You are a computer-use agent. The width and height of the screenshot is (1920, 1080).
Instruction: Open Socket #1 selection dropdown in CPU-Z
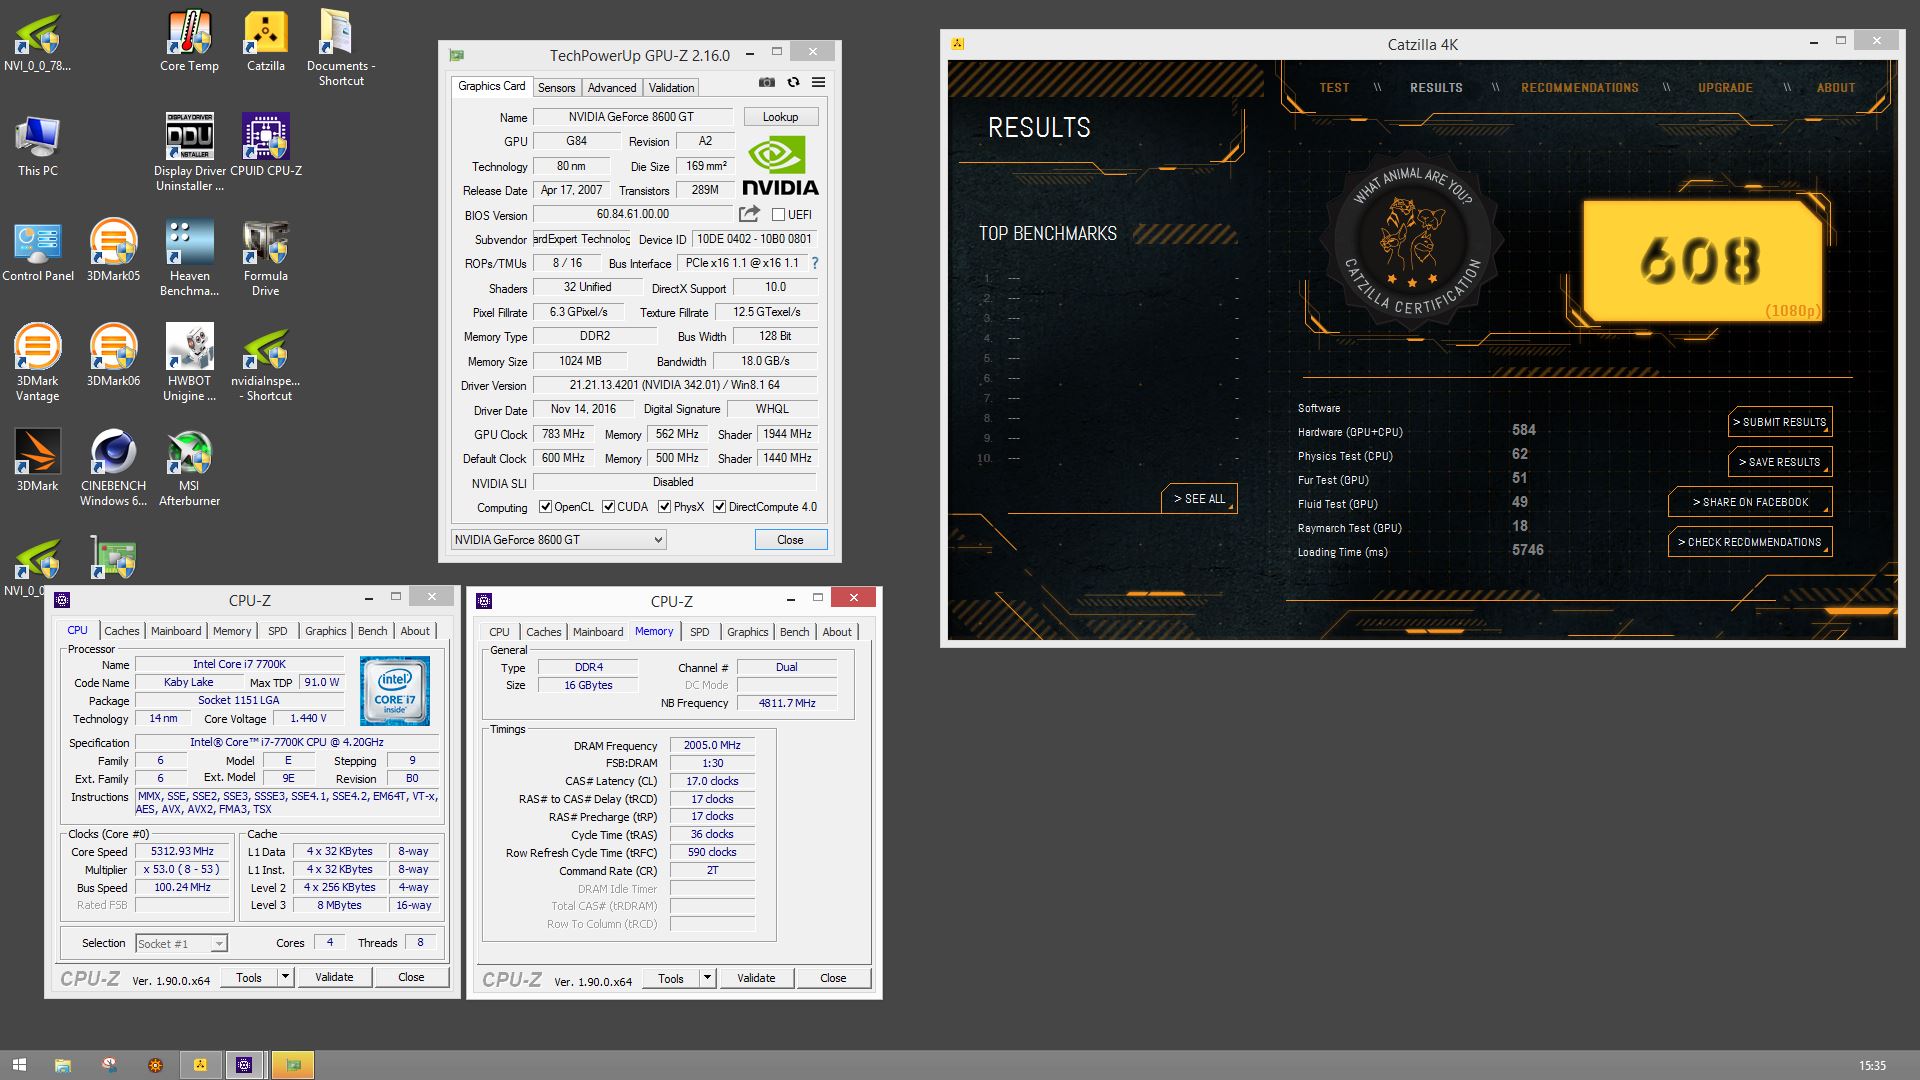pyautogui.click(x=181, y=943)
